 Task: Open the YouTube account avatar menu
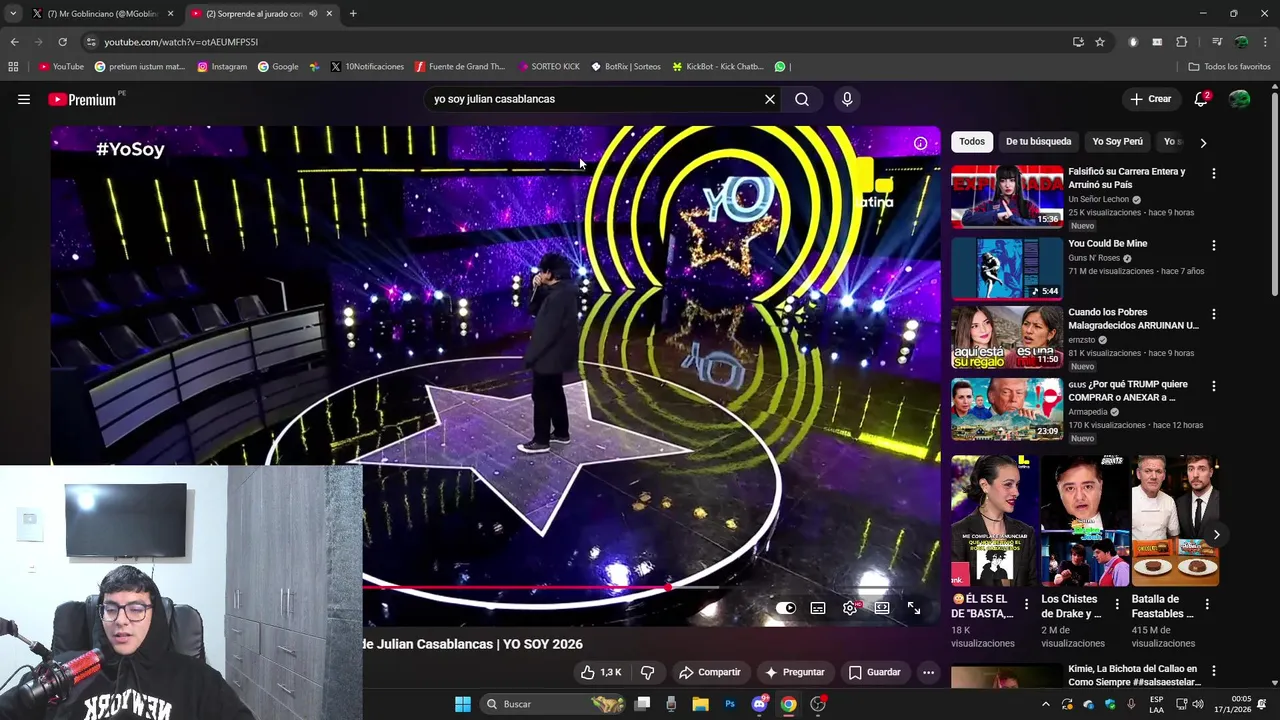pos(1240,99)
